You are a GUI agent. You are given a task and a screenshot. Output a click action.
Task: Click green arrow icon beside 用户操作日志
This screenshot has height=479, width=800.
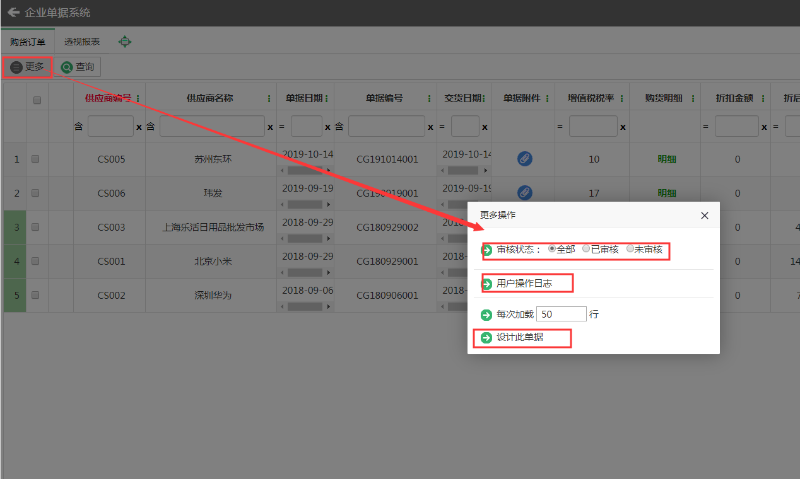coord(487,284)
